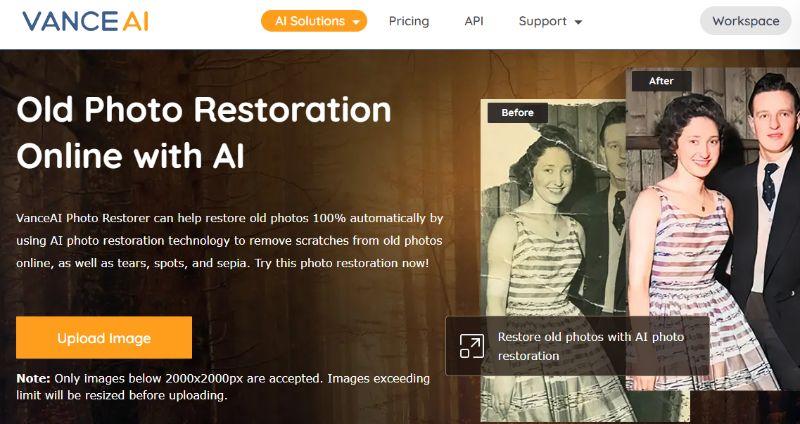Click the VanceAI logo

coord(85,21)
